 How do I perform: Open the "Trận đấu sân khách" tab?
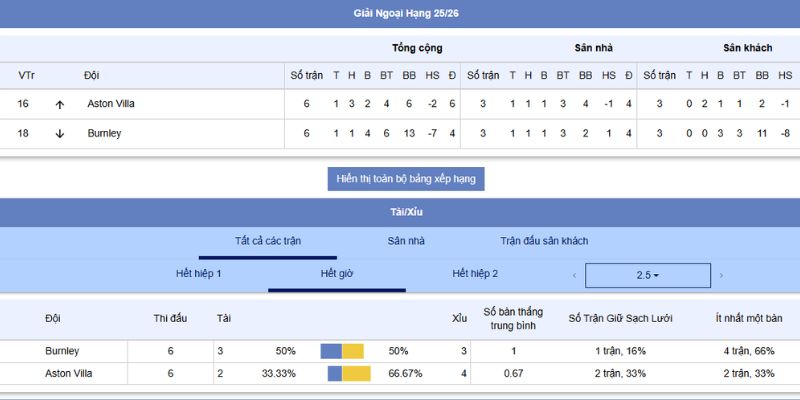(544, 241)
